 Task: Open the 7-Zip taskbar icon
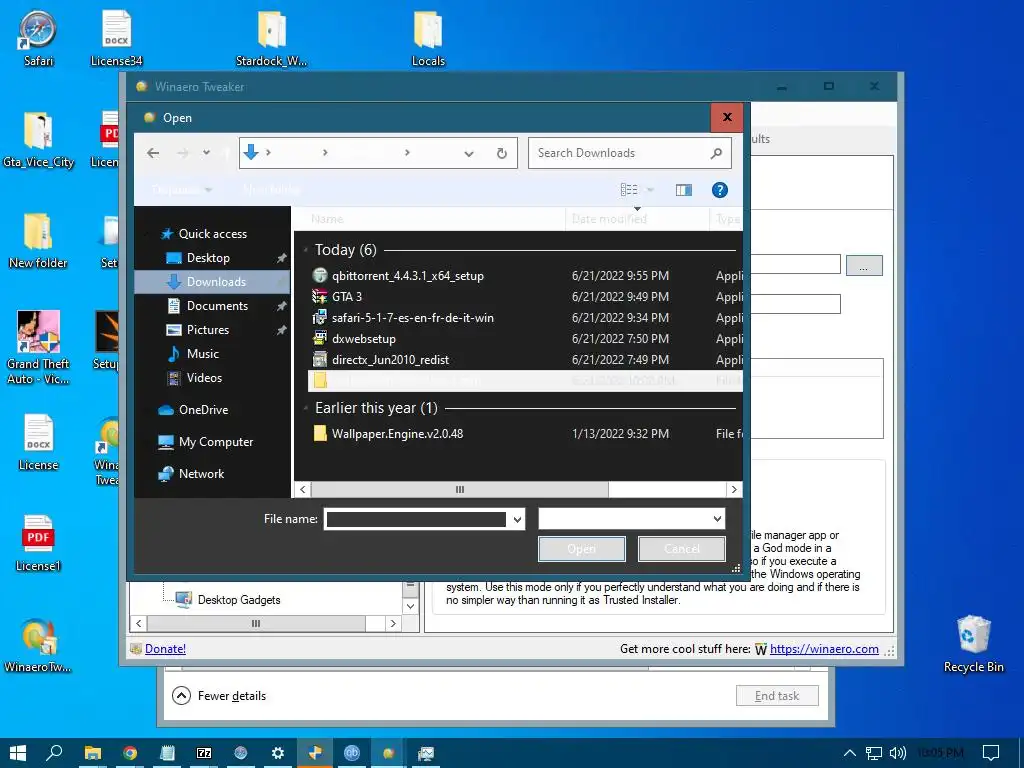(204, 753)
